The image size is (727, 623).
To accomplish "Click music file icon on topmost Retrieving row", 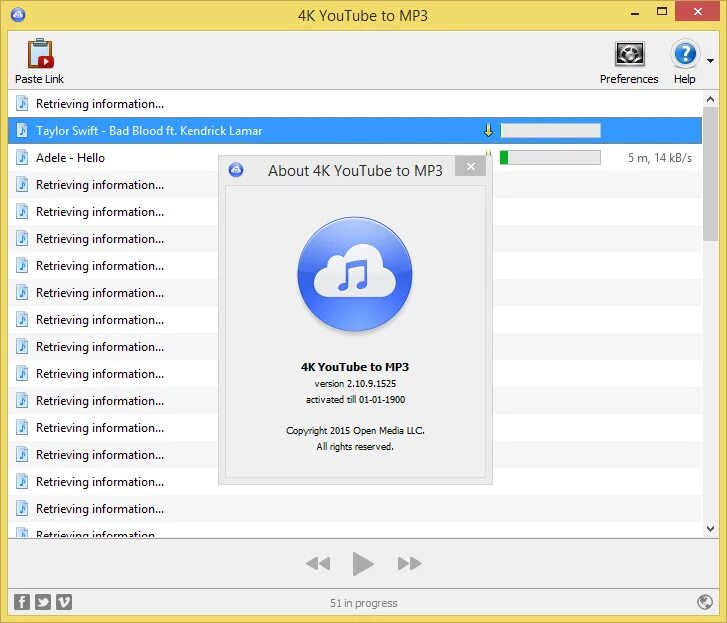I will coord(22,104).
